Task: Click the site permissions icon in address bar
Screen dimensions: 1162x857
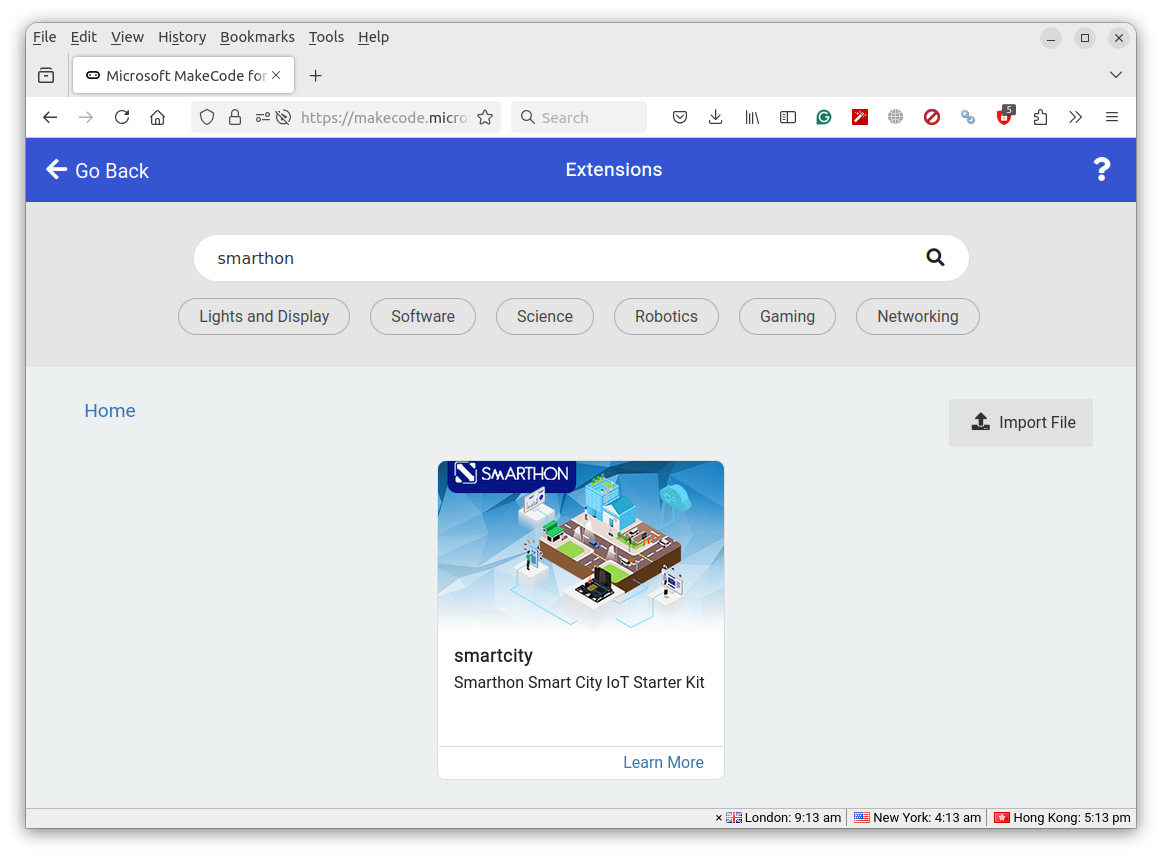Action: tap(262, 117)
